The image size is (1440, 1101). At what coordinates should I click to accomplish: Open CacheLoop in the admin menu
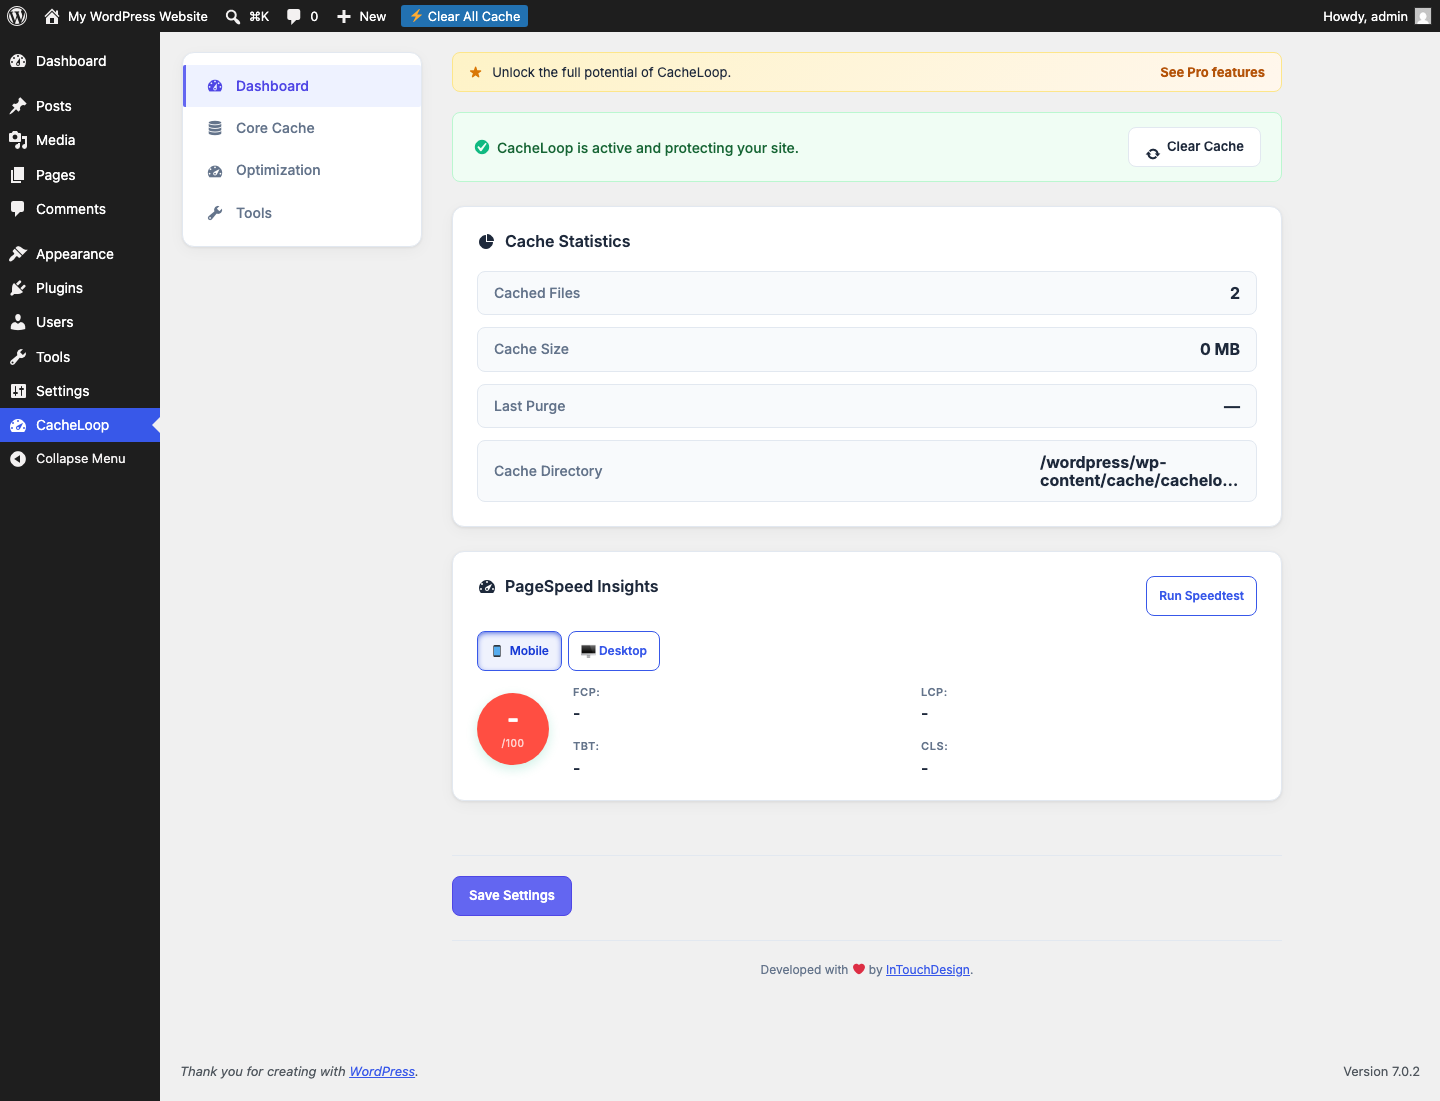pos(80,425)
